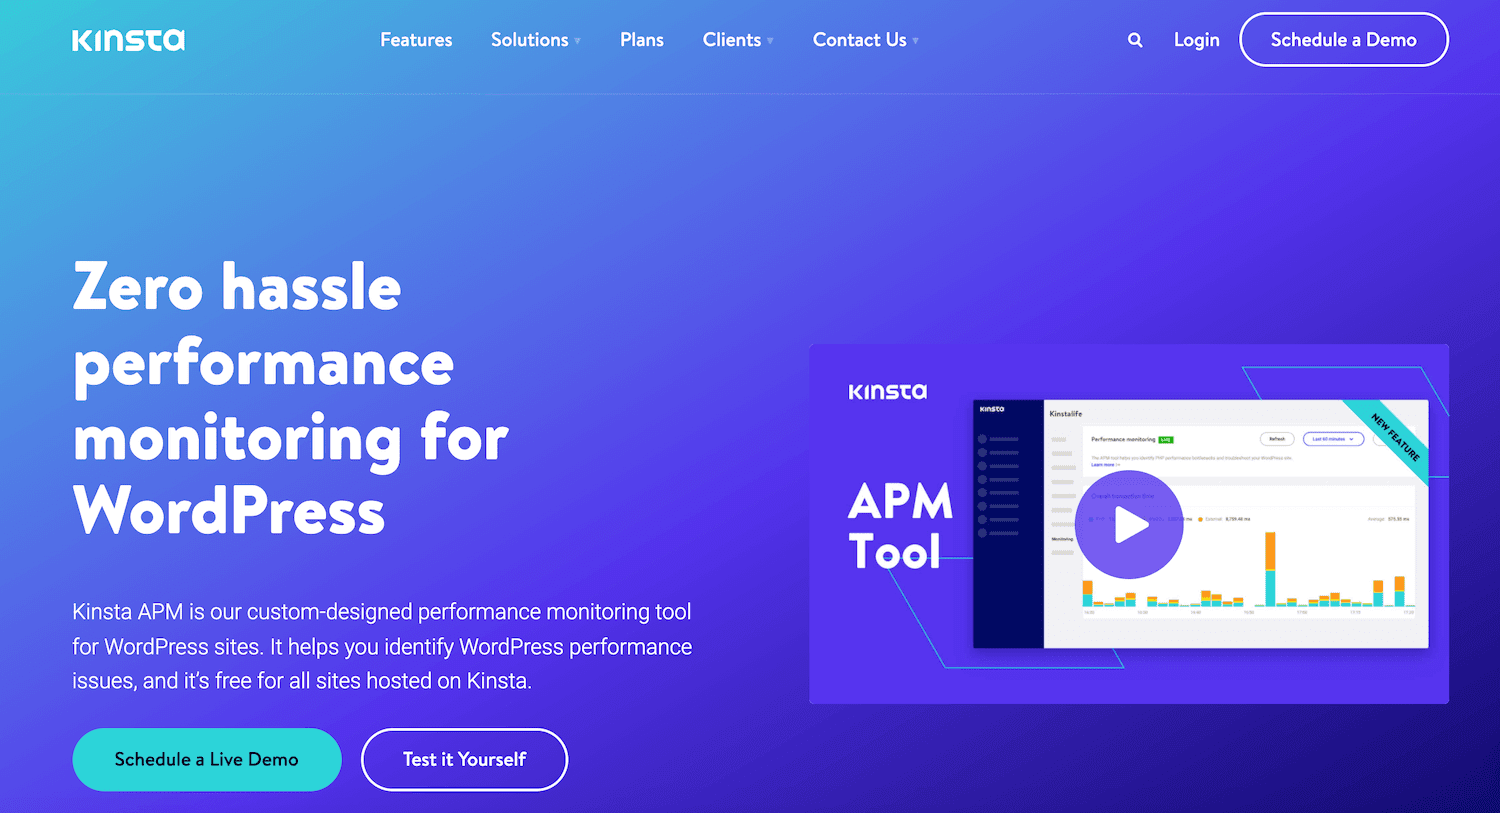Image resolution: width=1500 pixels, height=813 pixels.
Task: Open the Clients menu item
Action: click(732, 40)
